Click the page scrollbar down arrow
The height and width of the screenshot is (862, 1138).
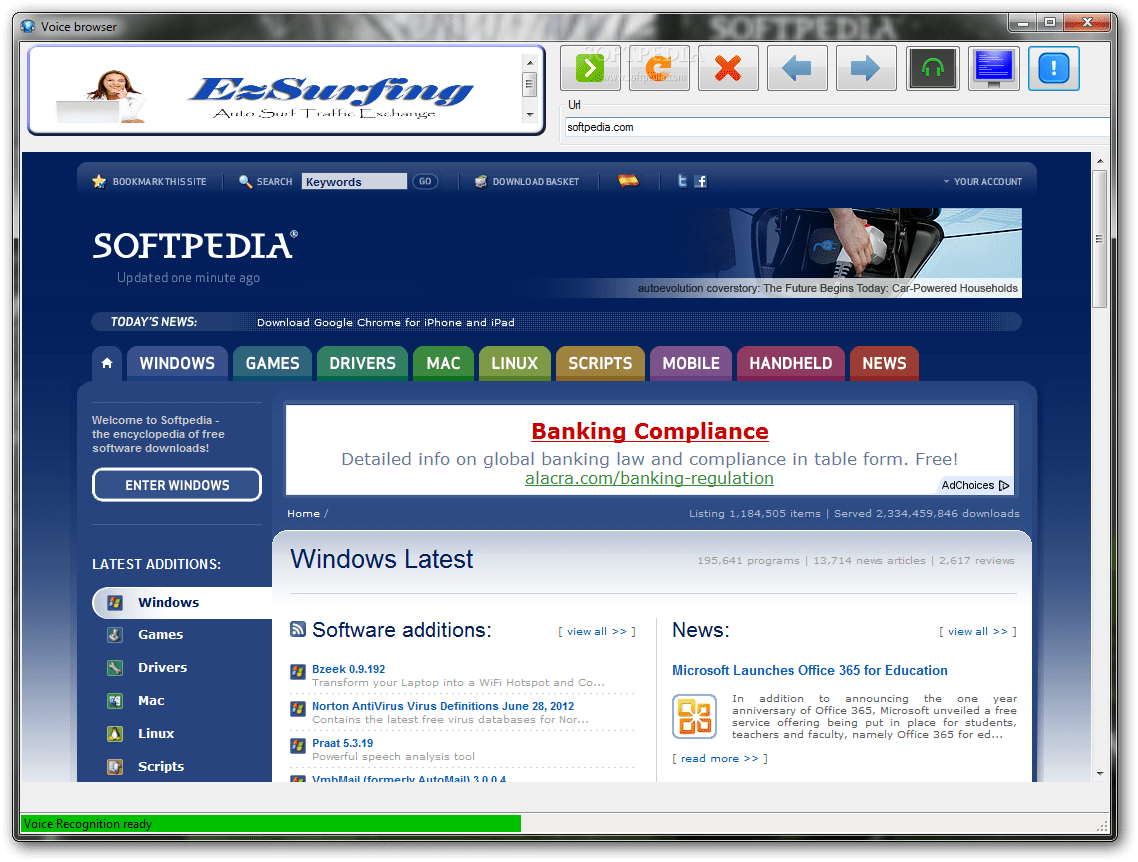point(1100,773)
